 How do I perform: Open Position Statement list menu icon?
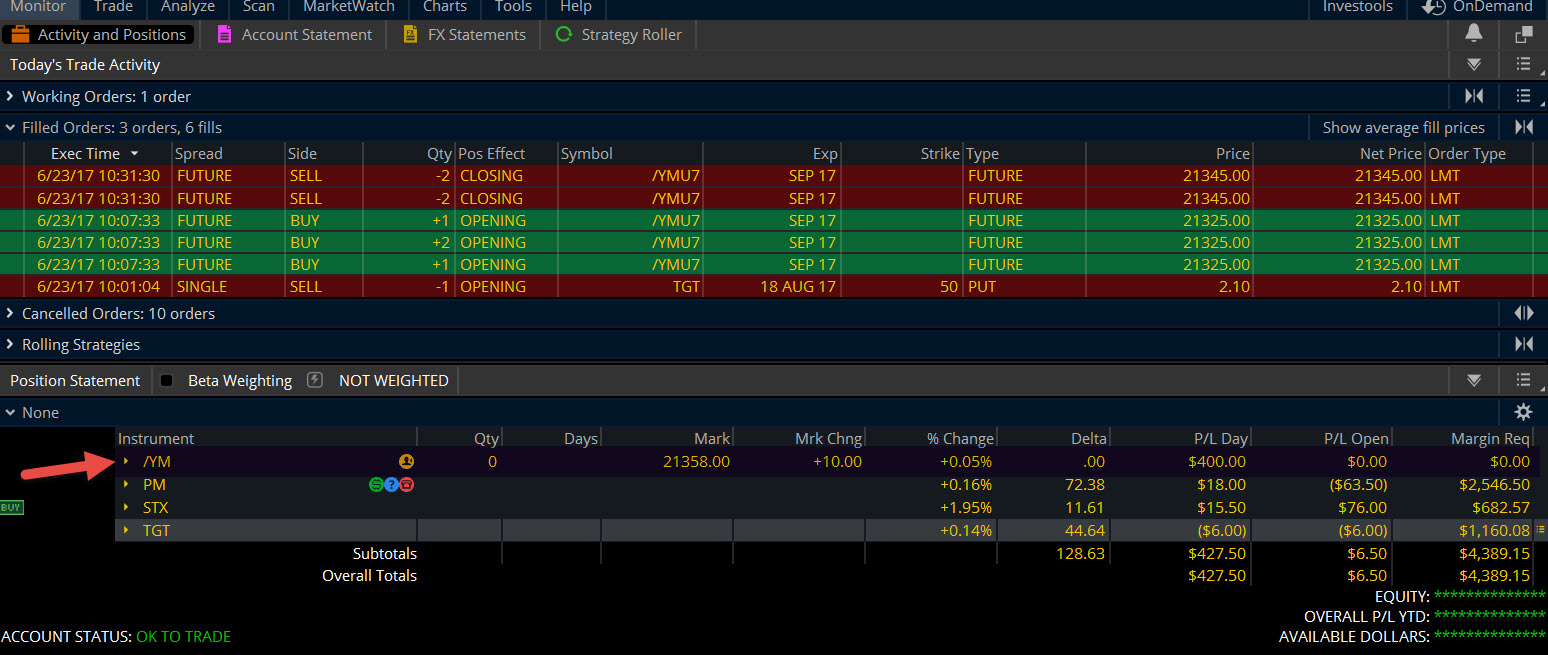click(1523, 380)
